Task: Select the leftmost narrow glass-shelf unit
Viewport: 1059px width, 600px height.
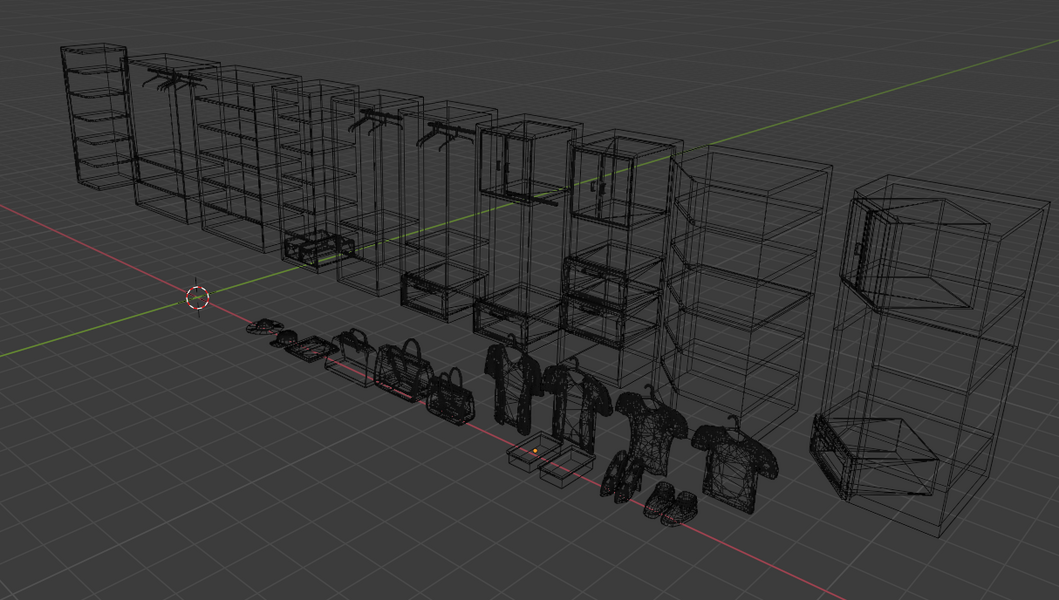Action: click(x=97, y=116)
